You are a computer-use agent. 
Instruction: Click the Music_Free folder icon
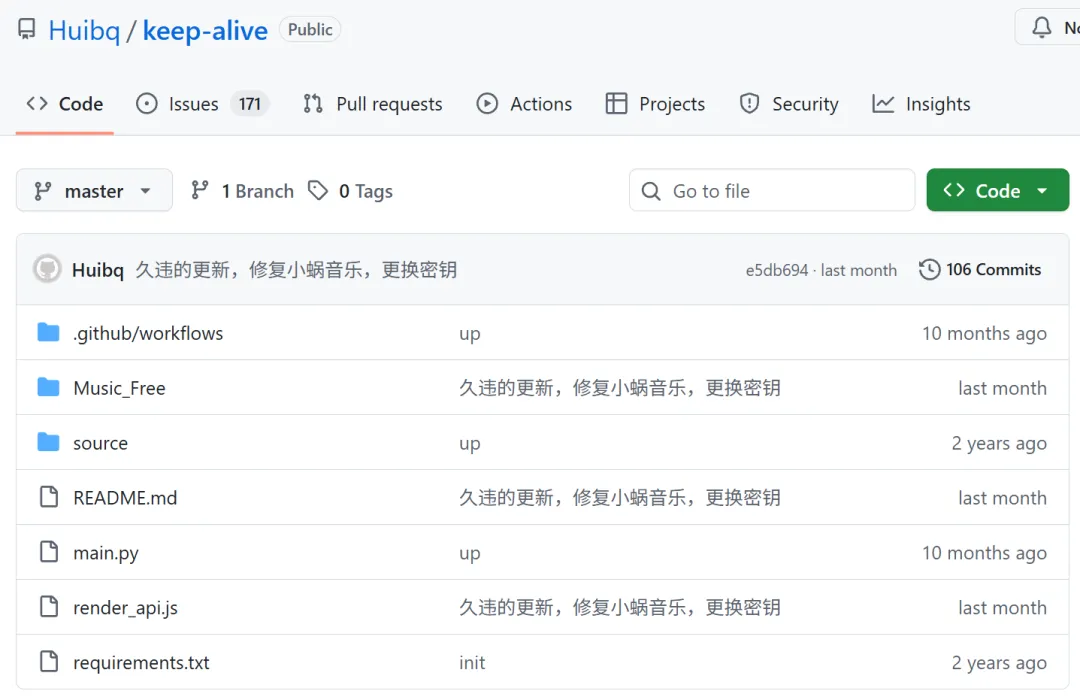point(48,387)
